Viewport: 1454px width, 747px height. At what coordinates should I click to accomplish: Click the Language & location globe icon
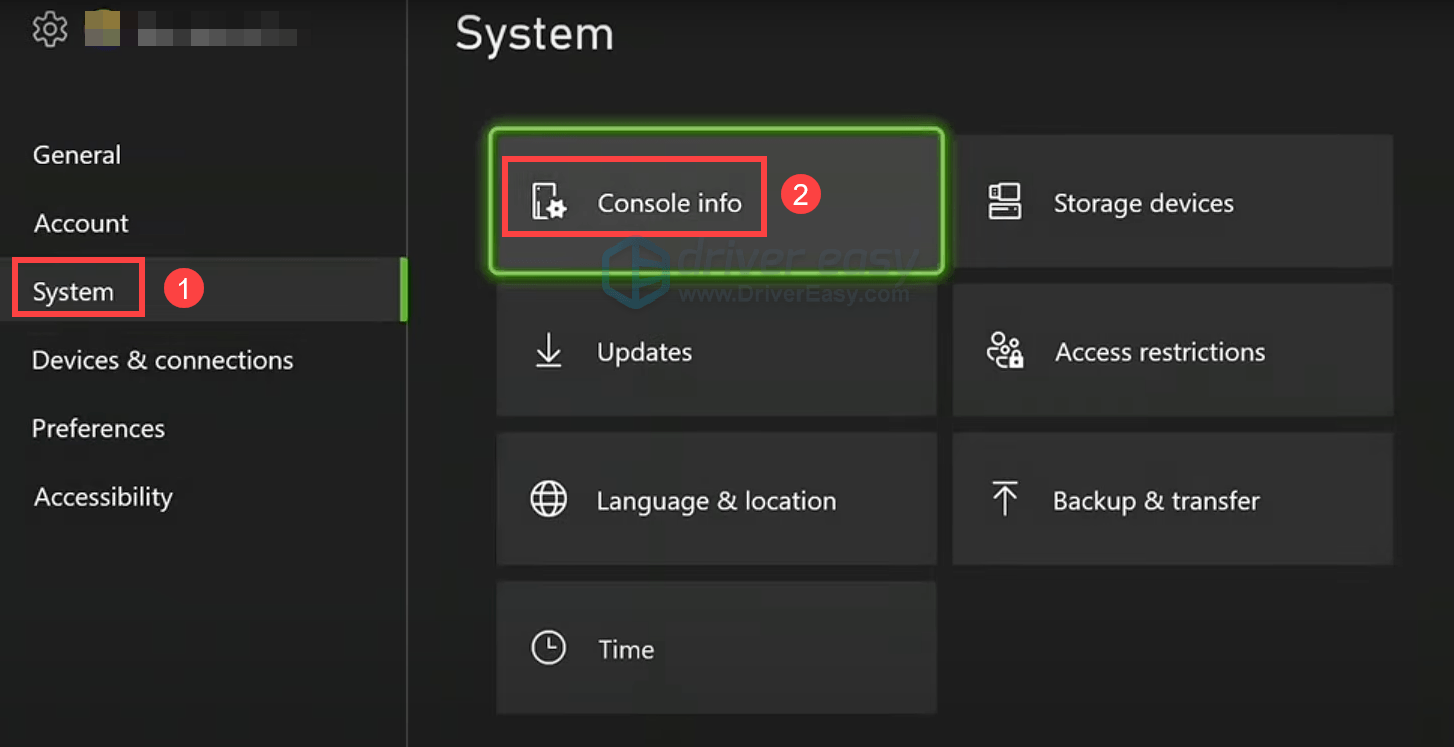coord(548,500)
